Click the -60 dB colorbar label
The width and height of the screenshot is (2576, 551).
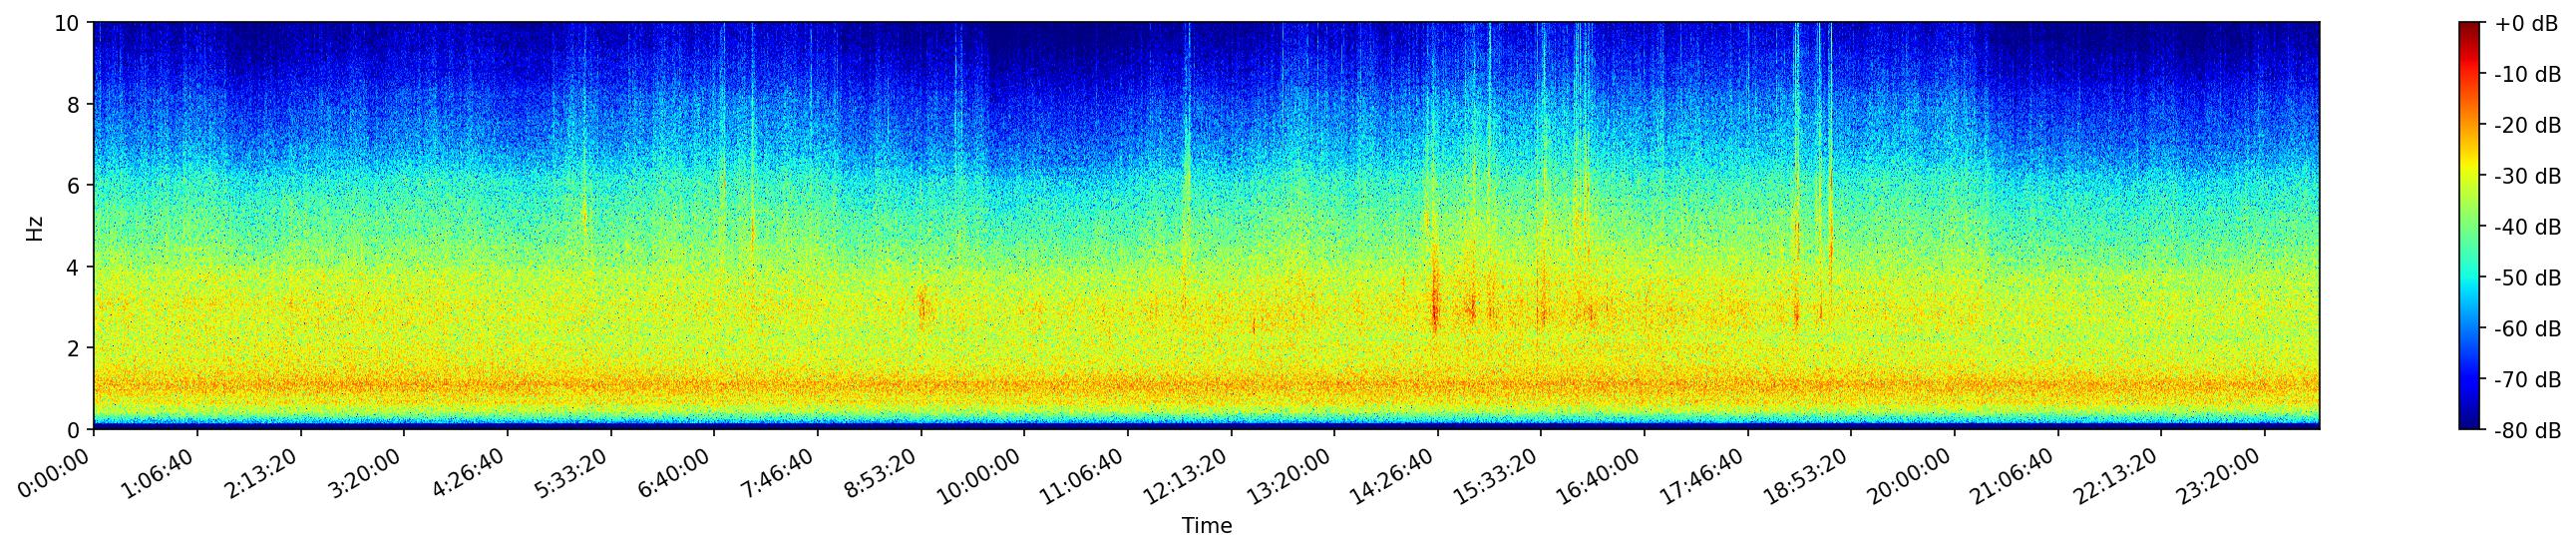pyautogui.click(x=2527, y=329)
